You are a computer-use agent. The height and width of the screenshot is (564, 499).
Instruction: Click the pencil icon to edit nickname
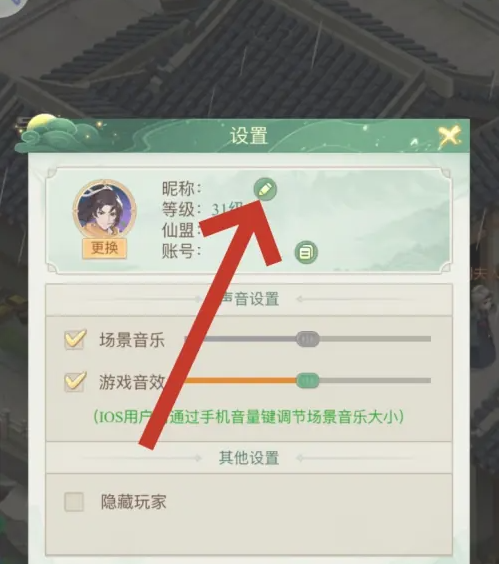(265, 189)
